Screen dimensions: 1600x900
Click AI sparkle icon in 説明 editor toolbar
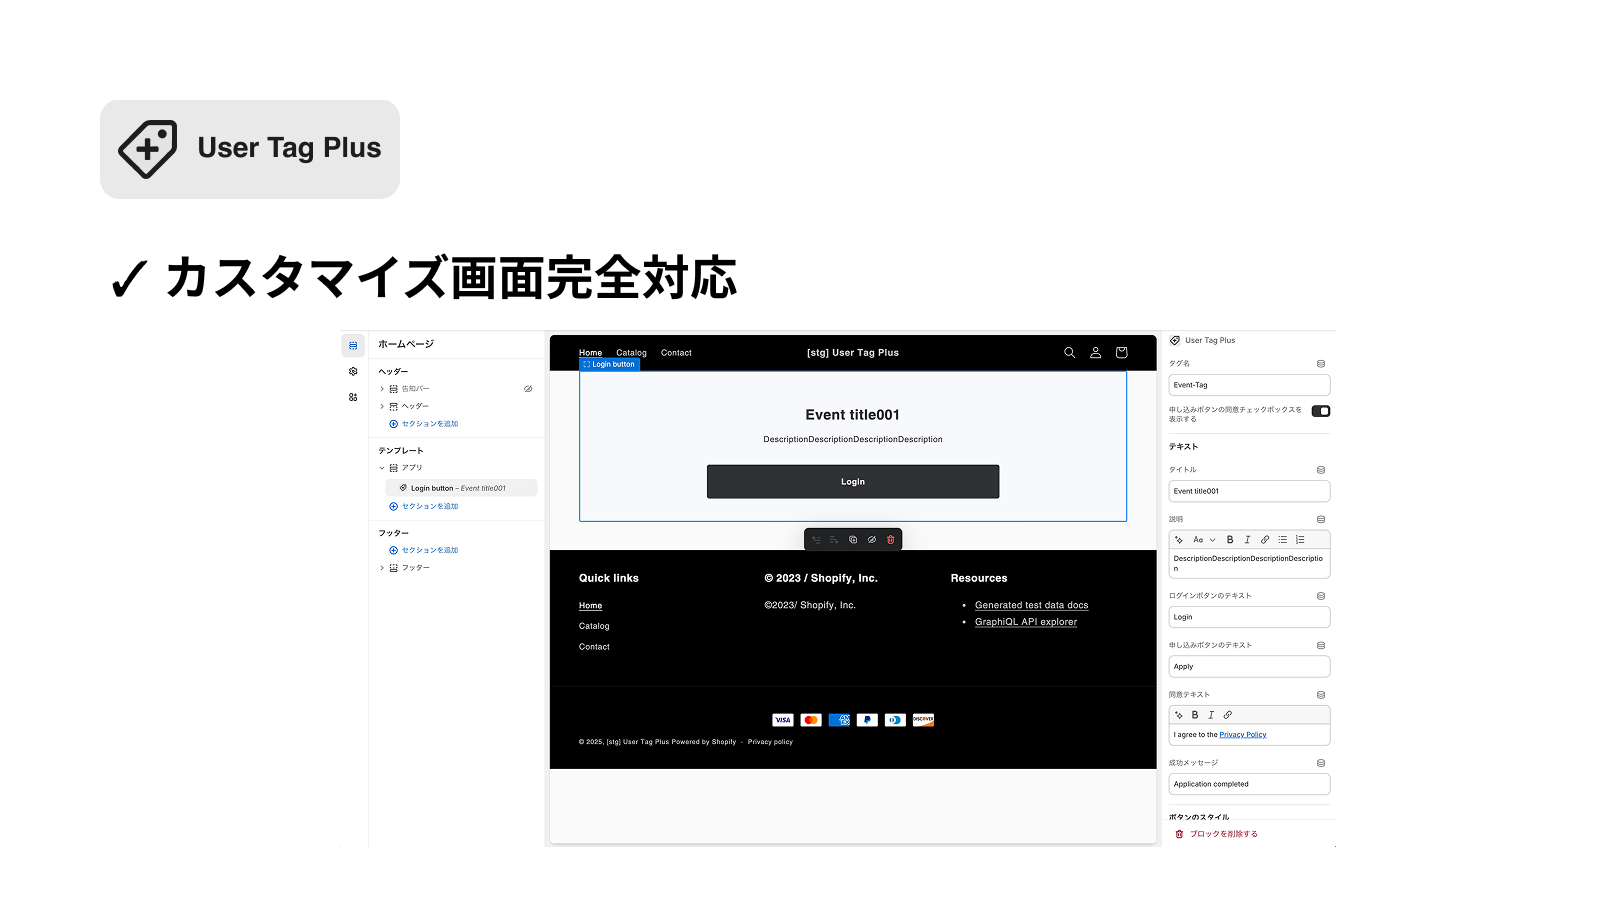tap(1179, 540)
